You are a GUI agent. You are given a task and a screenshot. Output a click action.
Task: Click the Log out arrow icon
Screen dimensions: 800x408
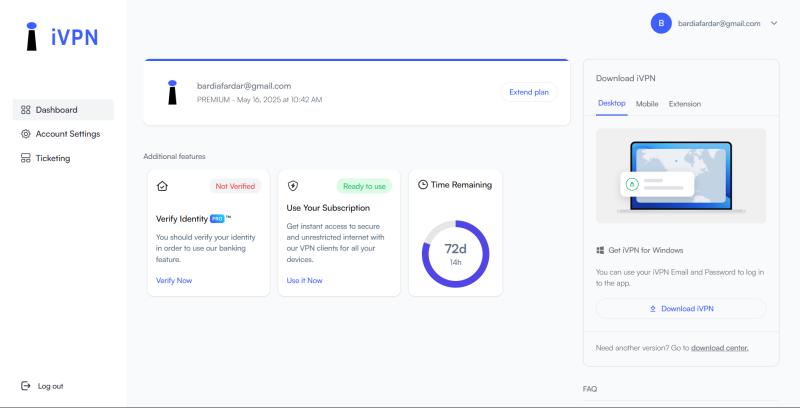pyautogui.click(x=26, y=386)
